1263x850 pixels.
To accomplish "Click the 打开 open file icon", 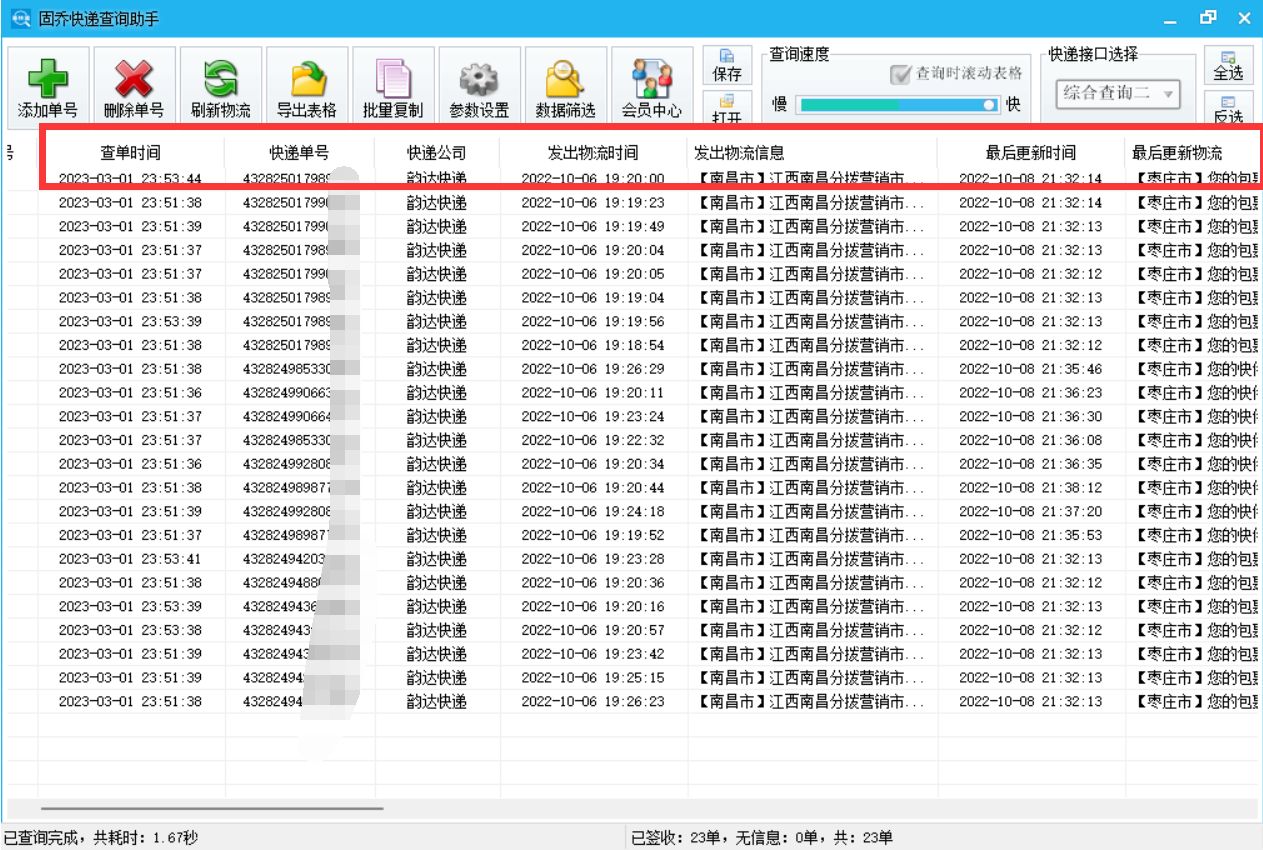I will coord(727,105).
